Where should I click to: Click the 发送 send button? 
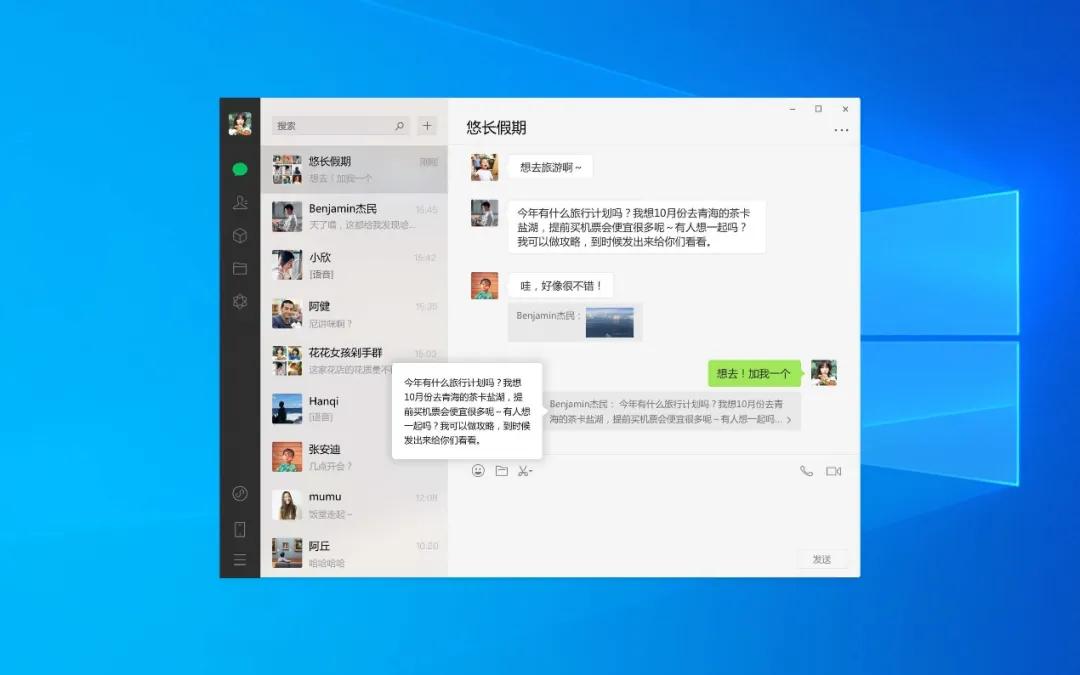822,559
